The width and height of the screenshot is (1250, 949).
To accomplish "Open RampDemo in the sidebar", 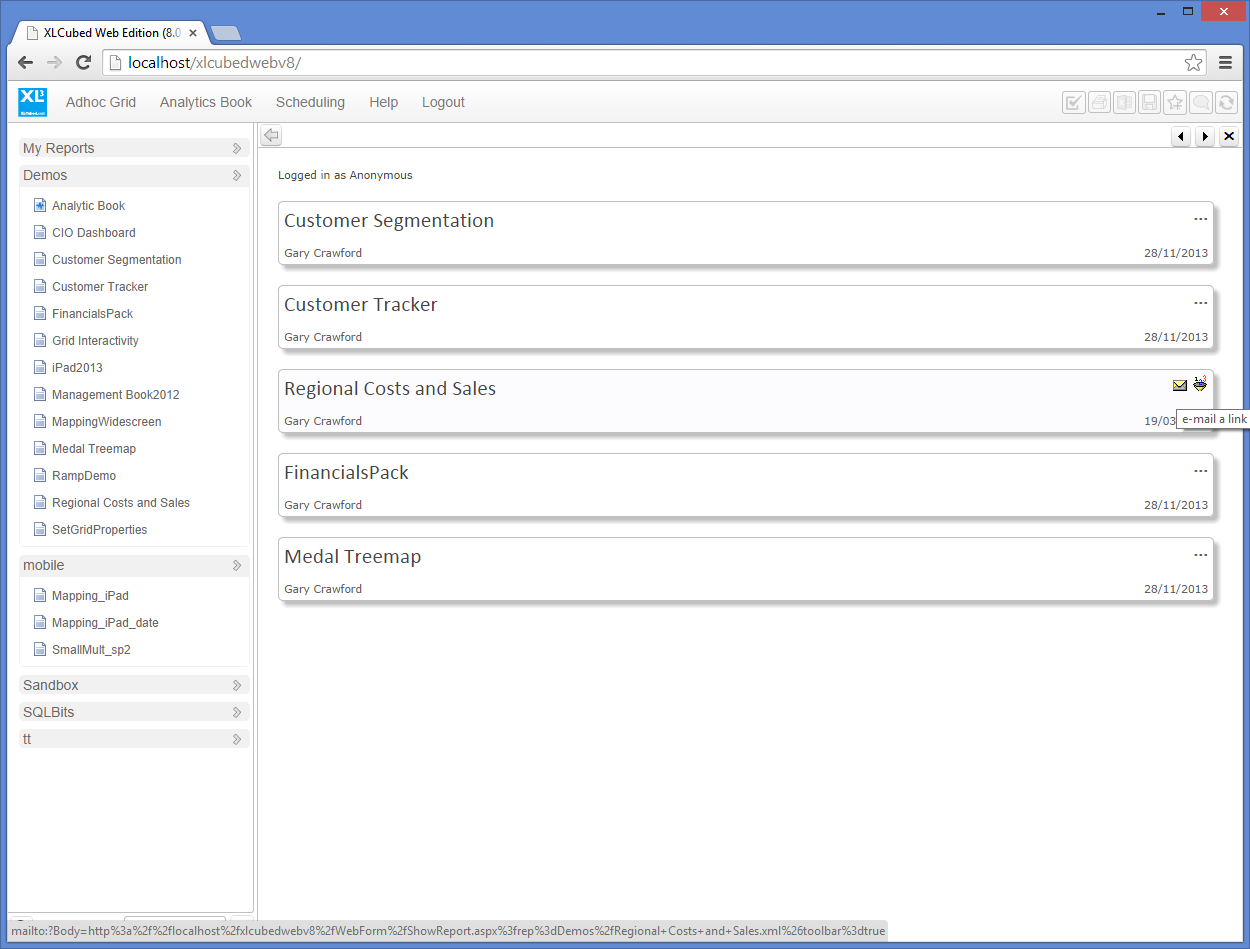I will tap(83, 476).
